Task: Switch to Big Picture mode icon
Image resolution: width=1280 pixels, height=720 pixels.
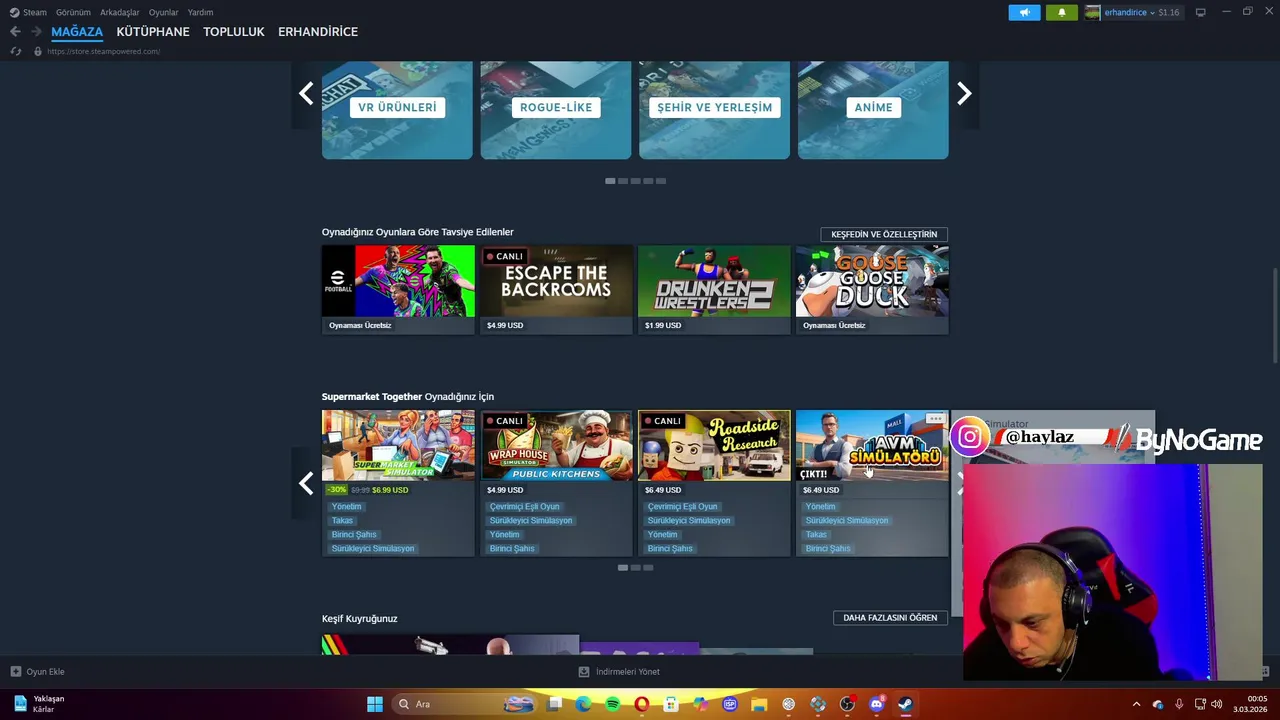Action: [x=1200, y=12]
